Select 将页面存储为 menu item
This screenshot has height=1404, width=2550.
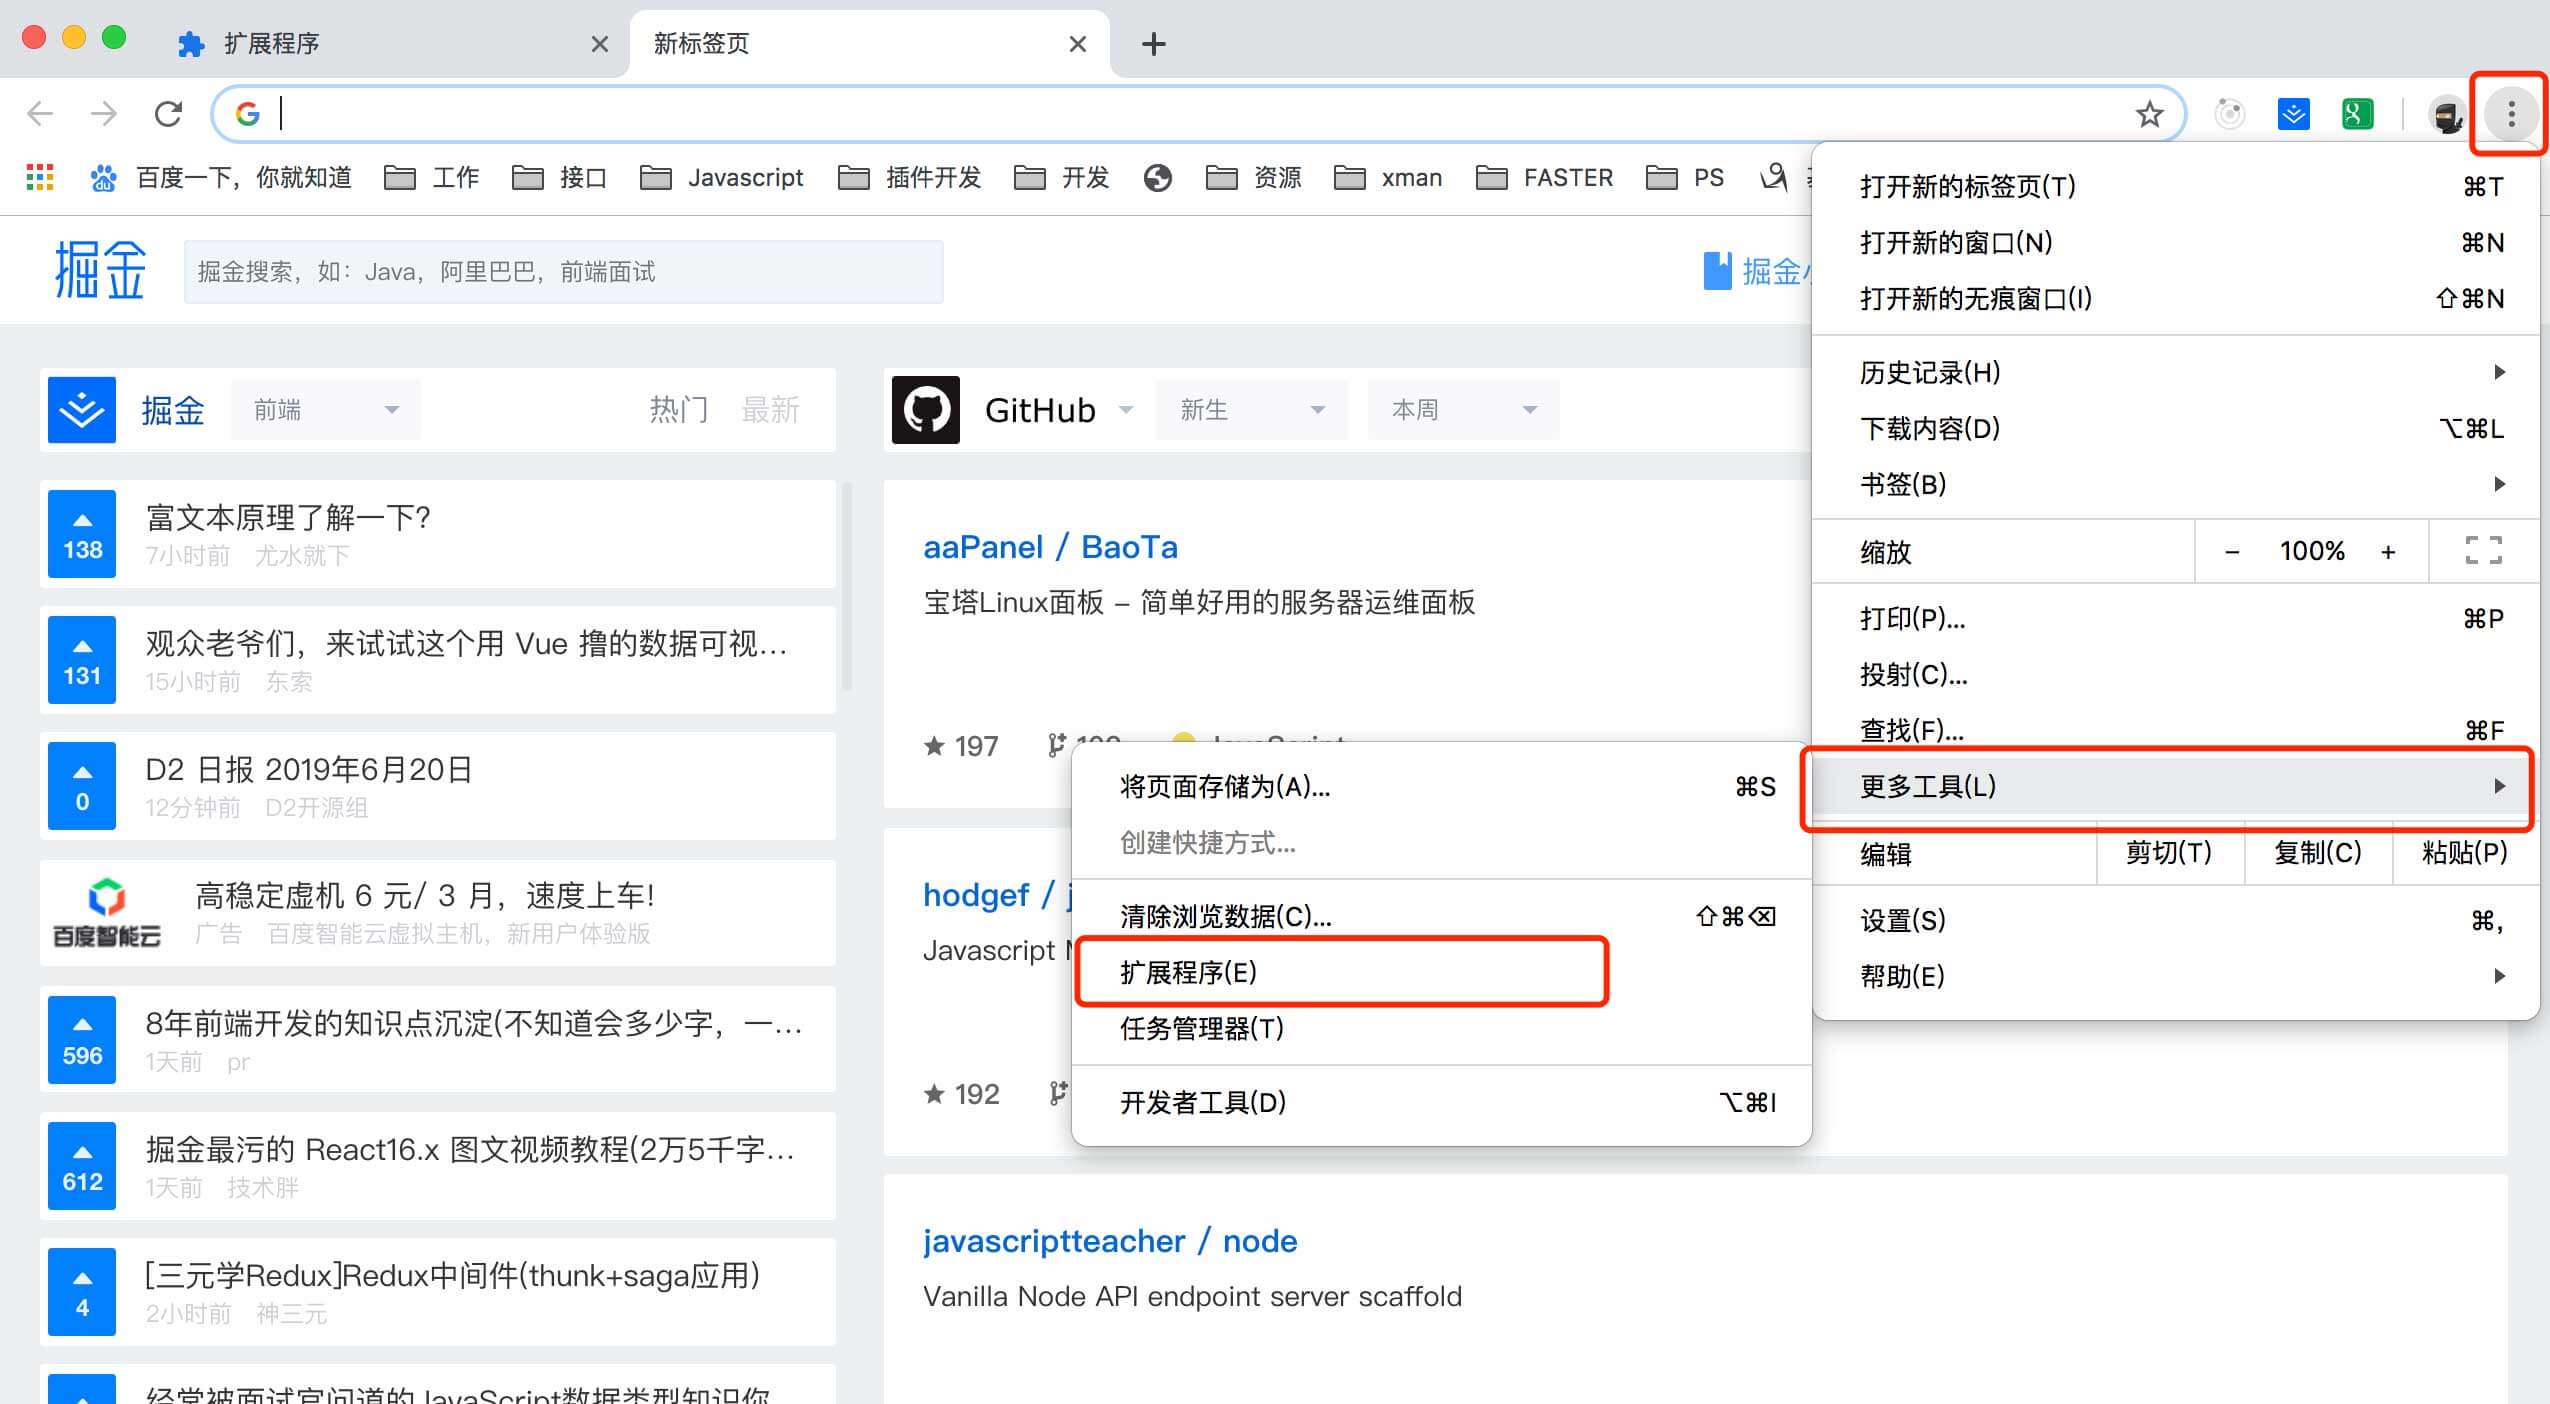point(1441,787)
